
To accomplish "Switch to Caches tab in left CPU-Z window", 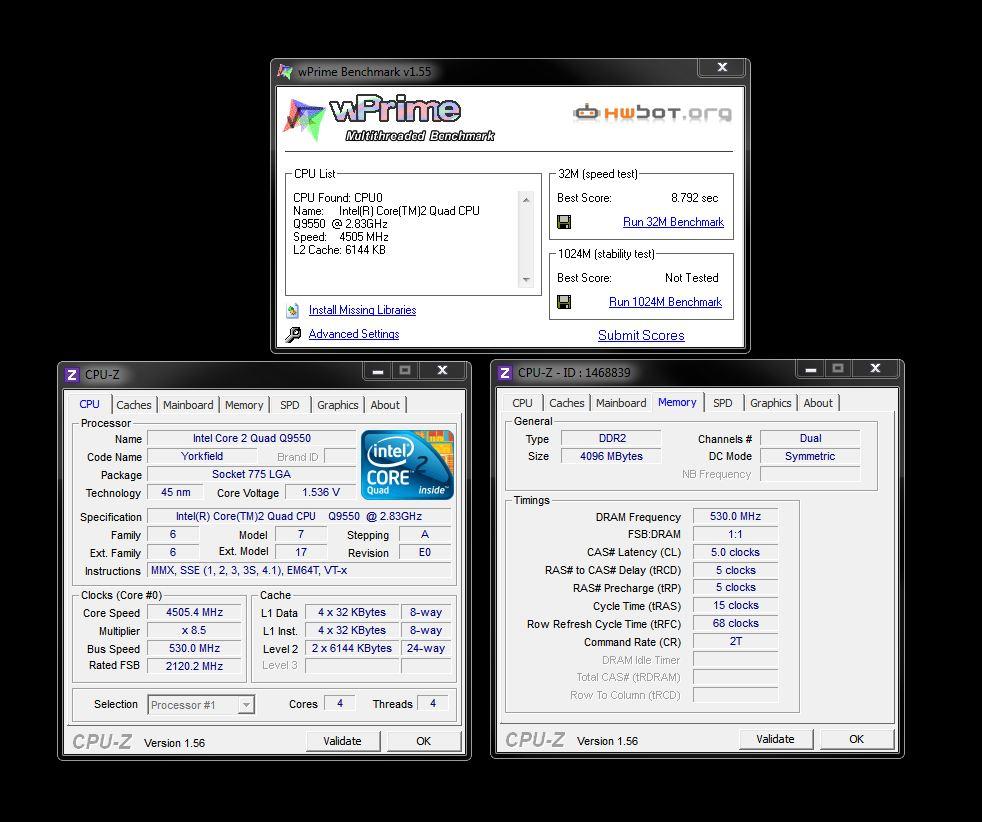I will [x=134, y=405].
